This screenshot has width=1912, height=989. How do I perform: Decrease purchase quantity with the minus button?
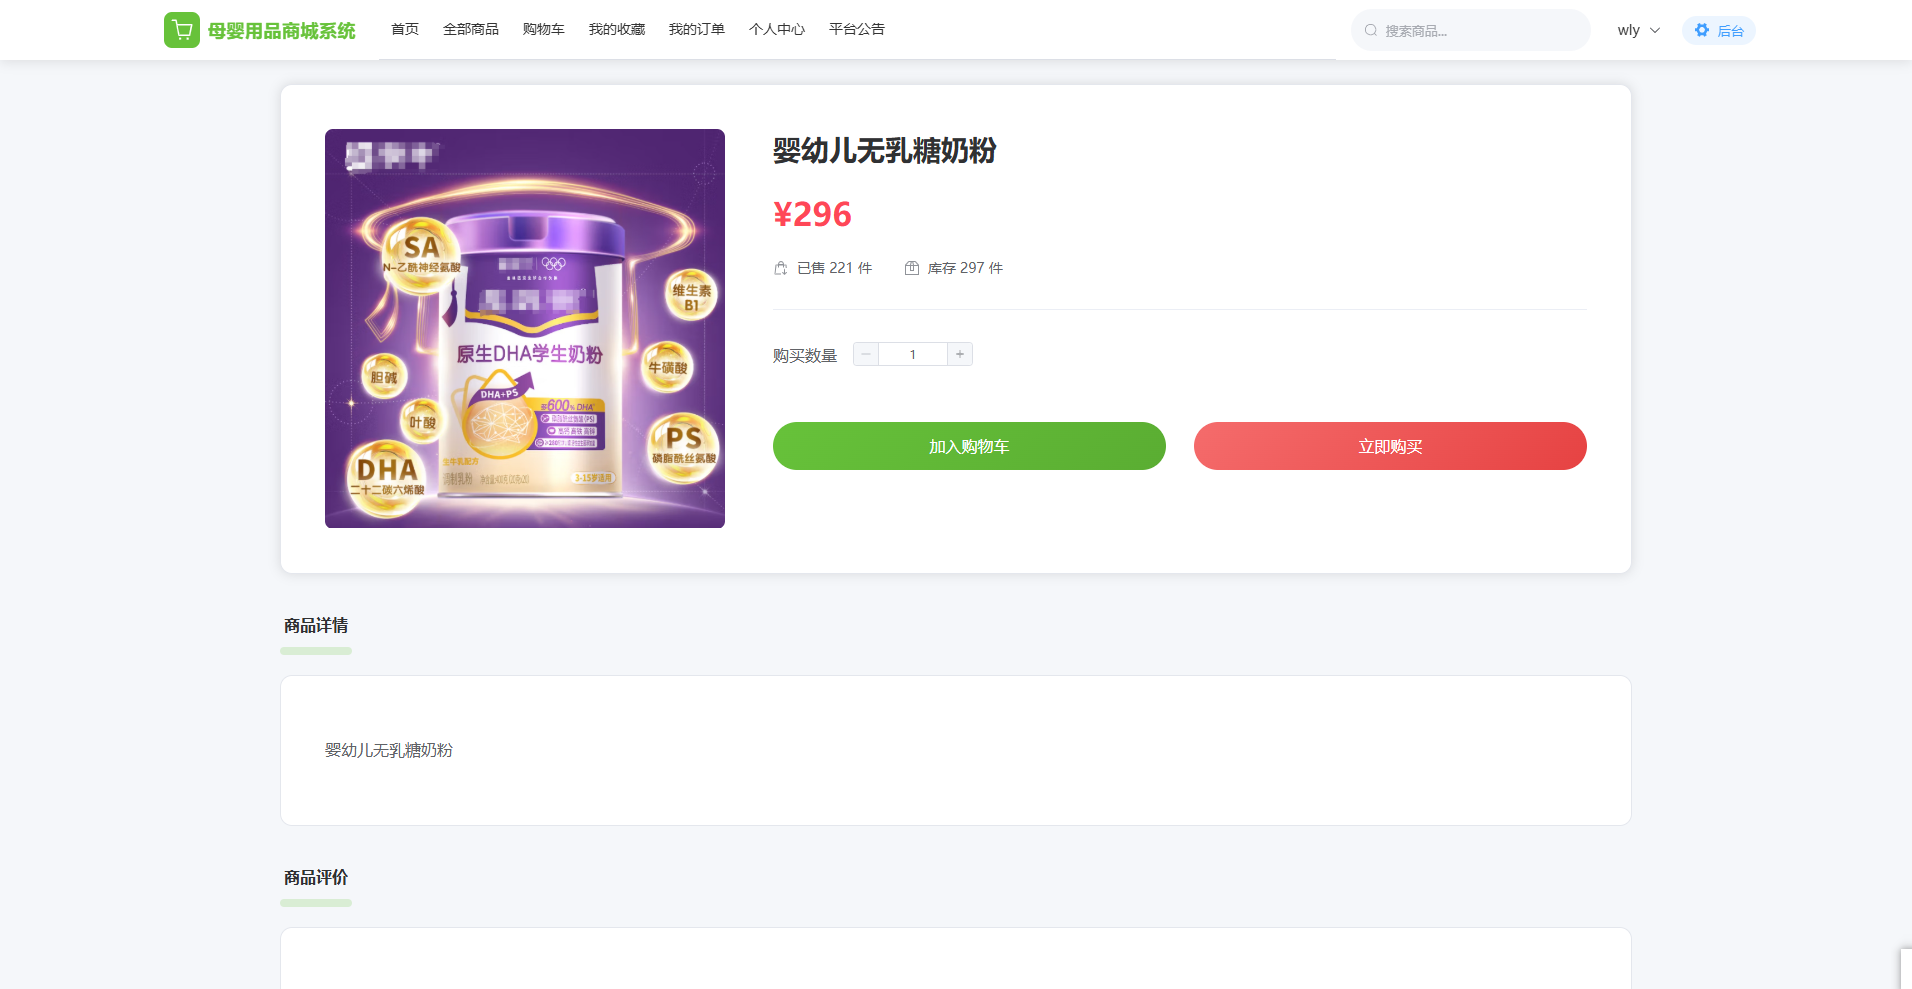[866, 354]
